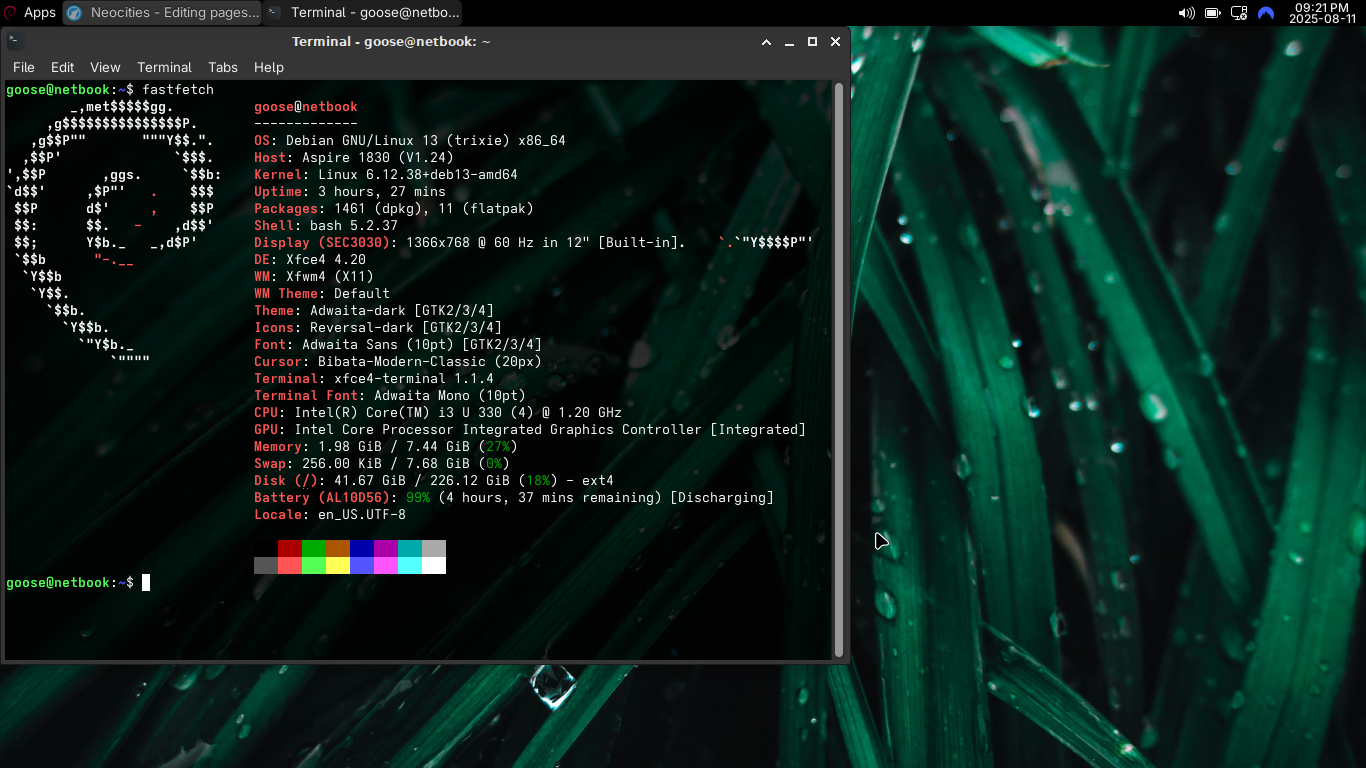This screenshot has width=1366, height=768.
Task: Click the DE 'Xfce4 4.20' line
Action: pos(310,260)
